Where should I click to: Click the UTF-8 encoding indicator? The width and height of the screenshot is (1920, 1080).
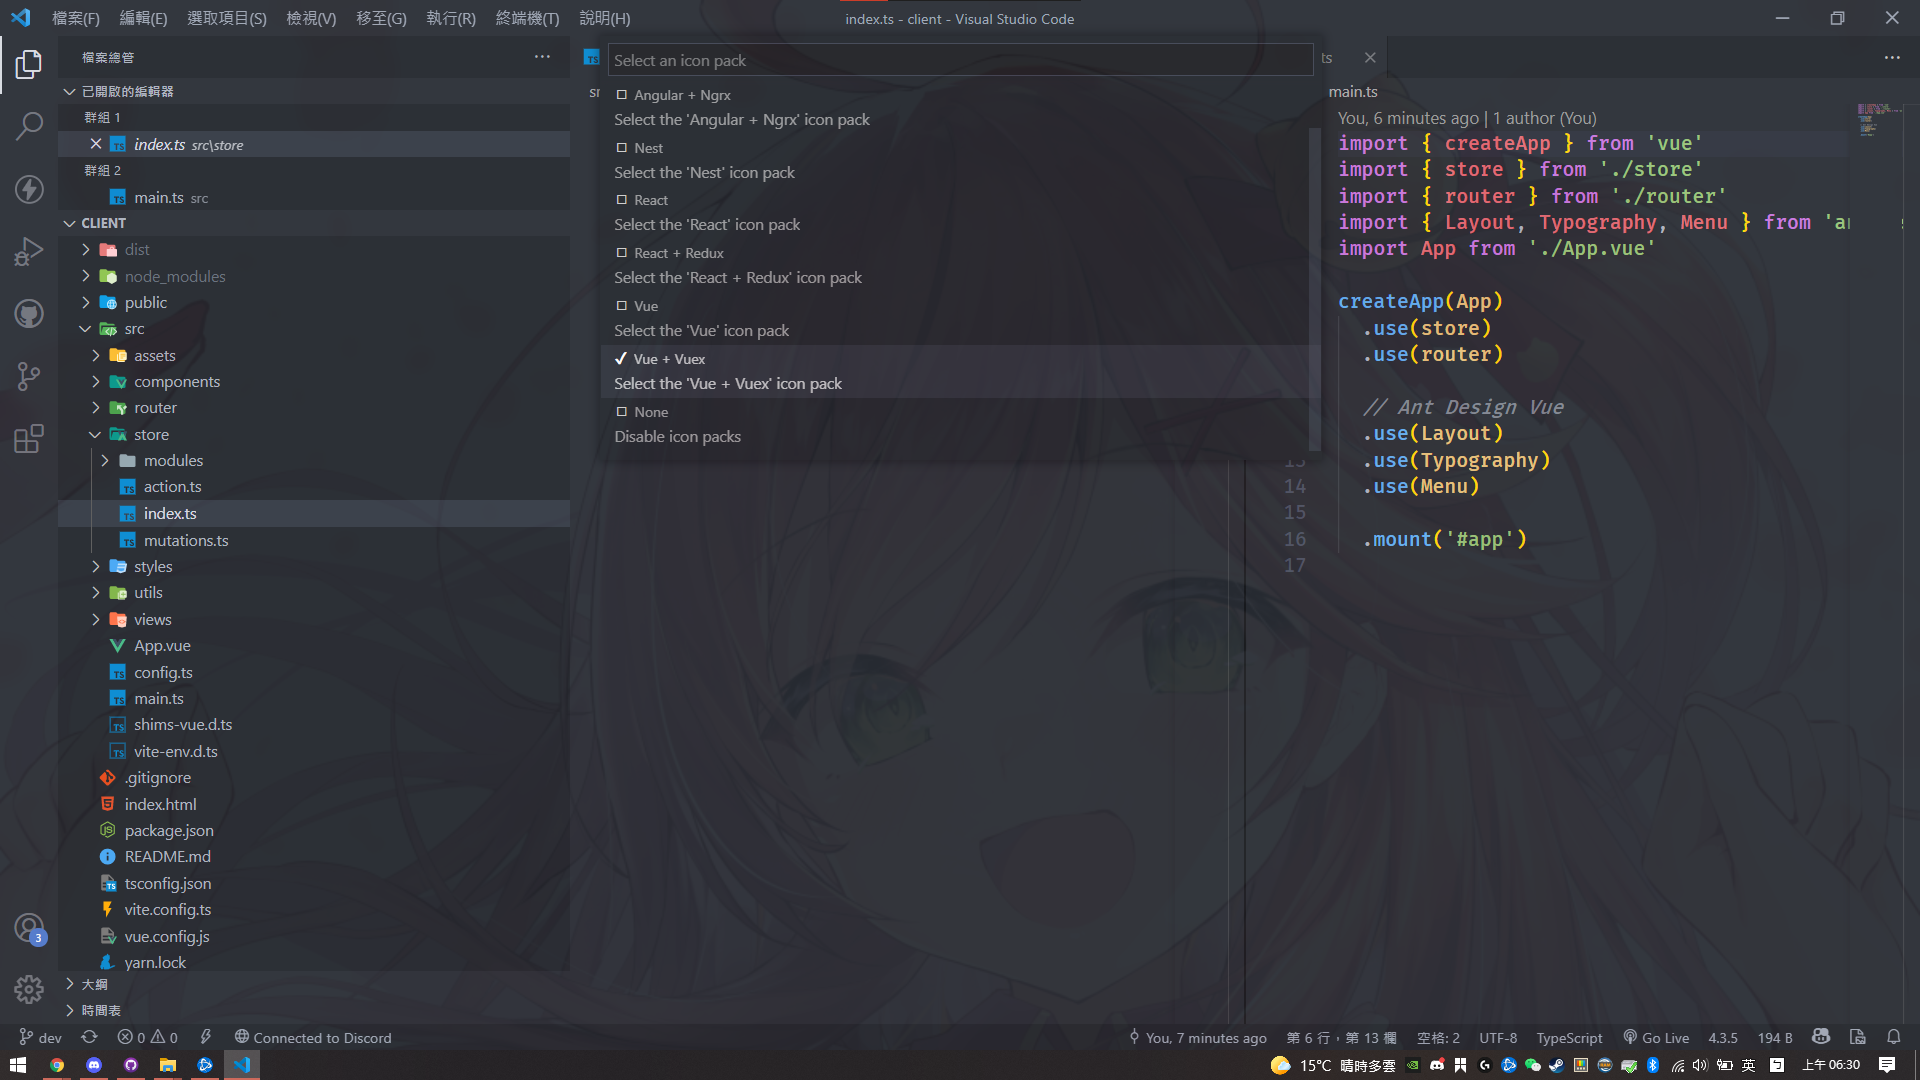click(1498, 1037)
